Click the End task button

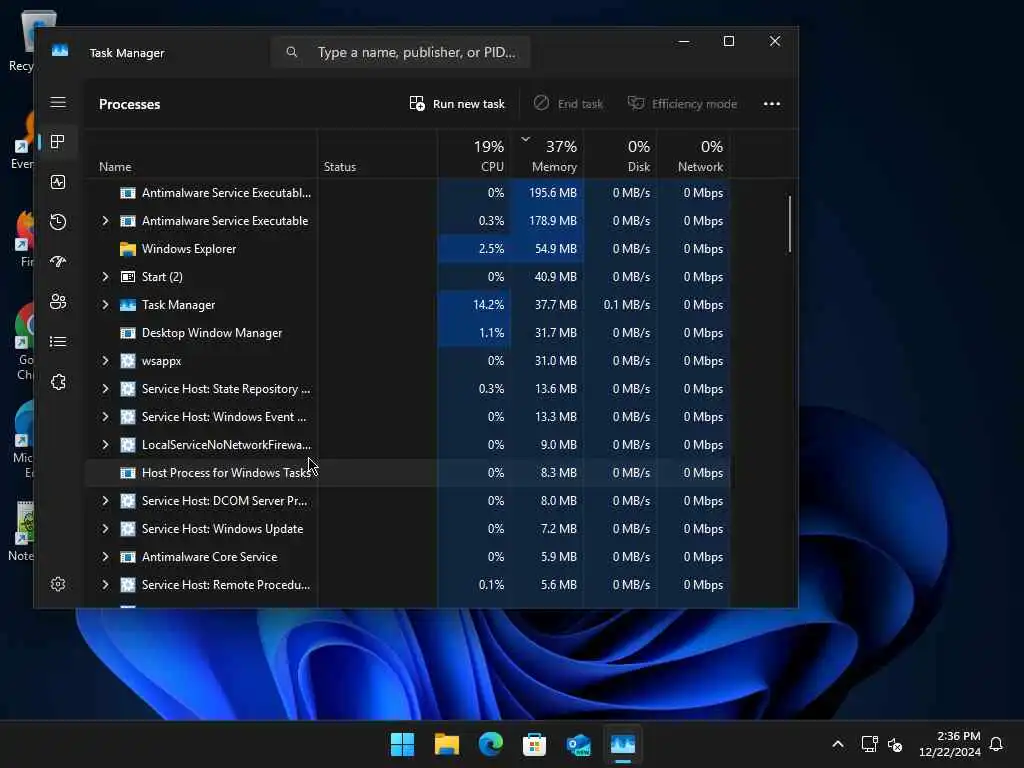point(568,104)
